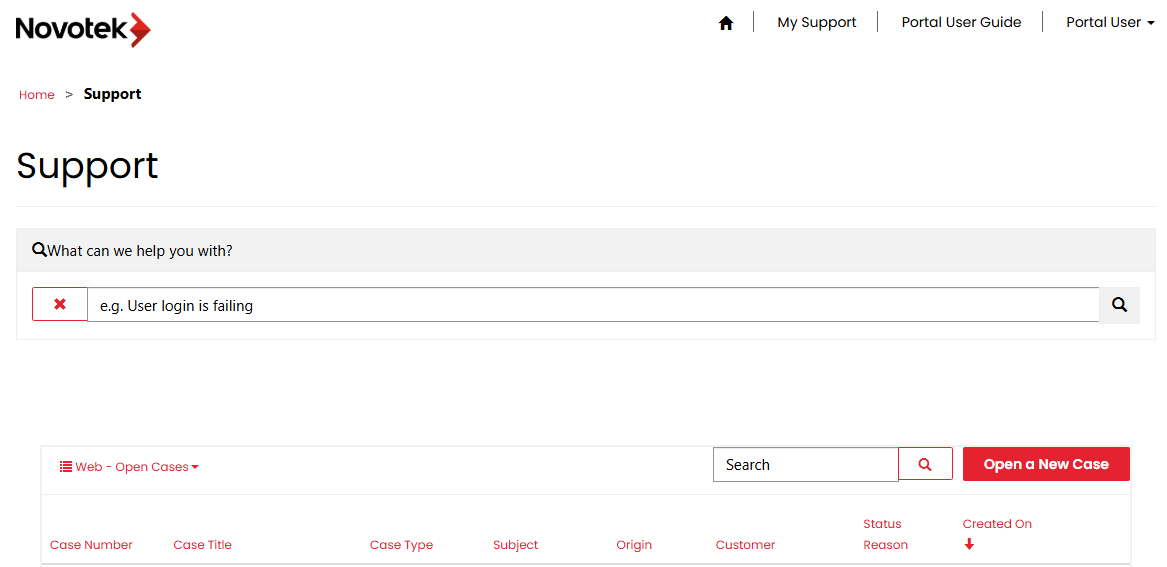Click the Created On sort arrow

pyautogui.click(x=969, y=544)
